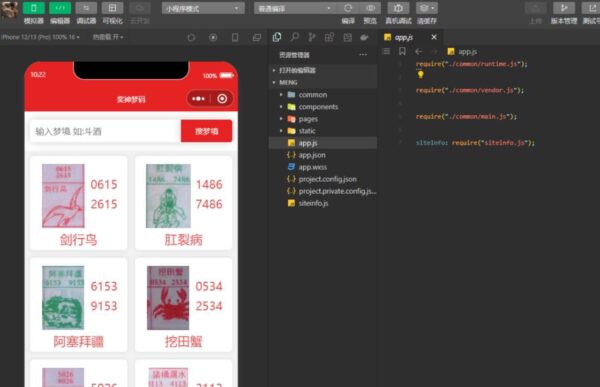Click the red 搜梦境 search button

[x=207, y=131]
